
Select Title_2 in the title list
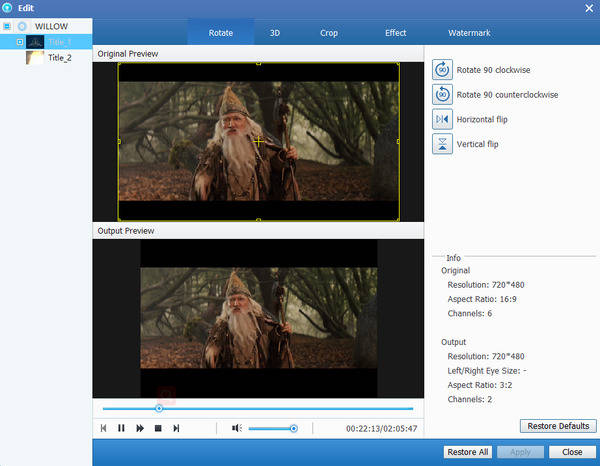[x=60, y=58]
